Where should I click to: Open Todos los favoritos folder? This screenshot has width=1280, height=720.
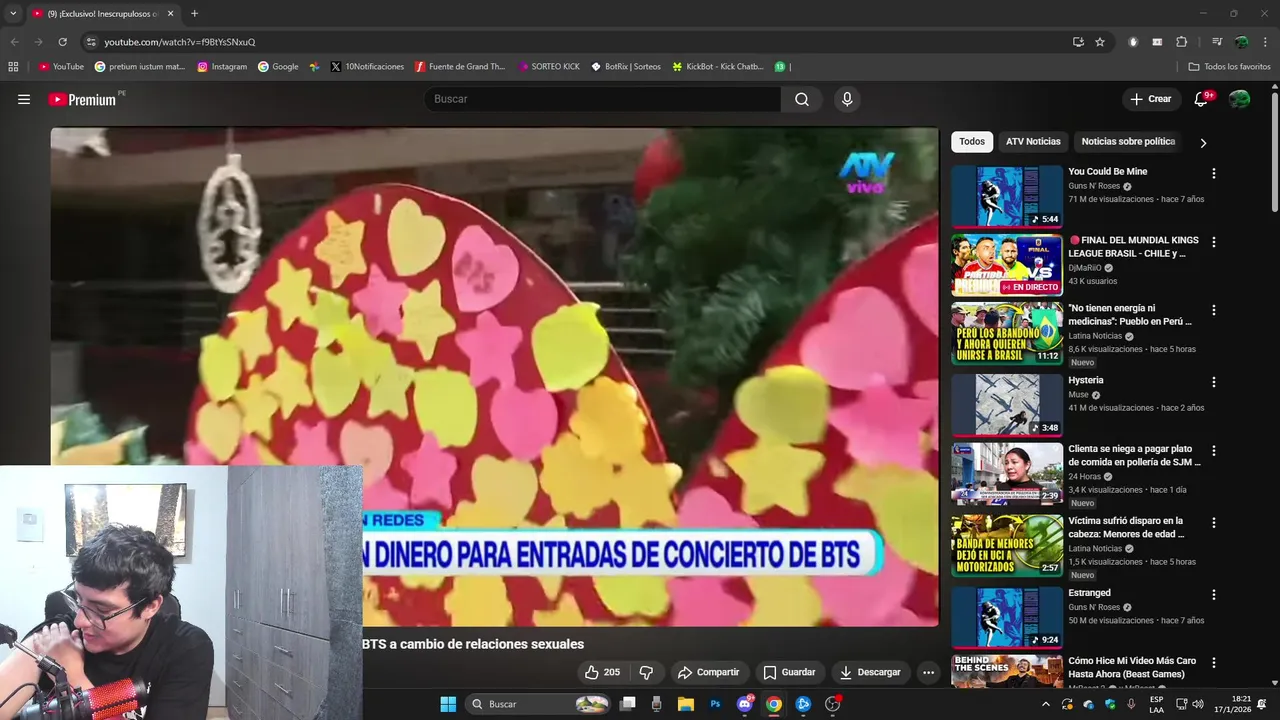click(1230, 67)
